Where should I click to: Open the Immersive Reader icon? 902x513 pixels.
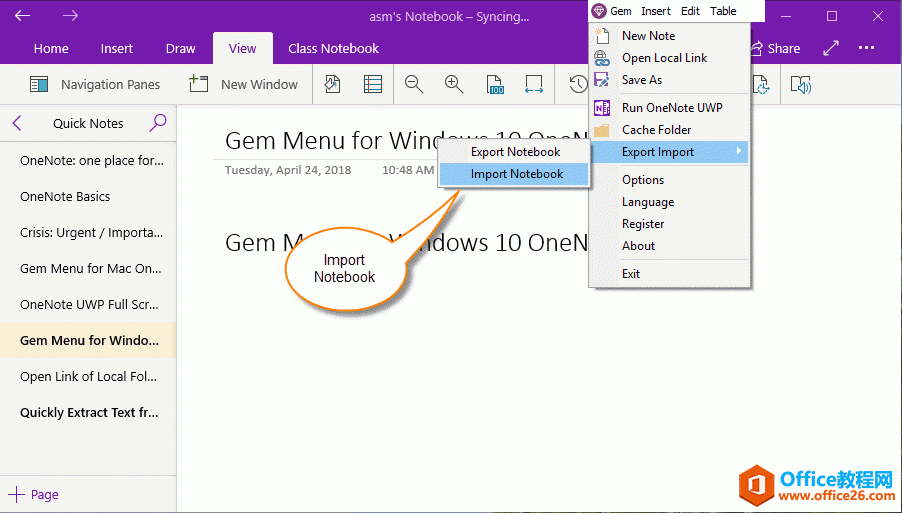point(801,85)
